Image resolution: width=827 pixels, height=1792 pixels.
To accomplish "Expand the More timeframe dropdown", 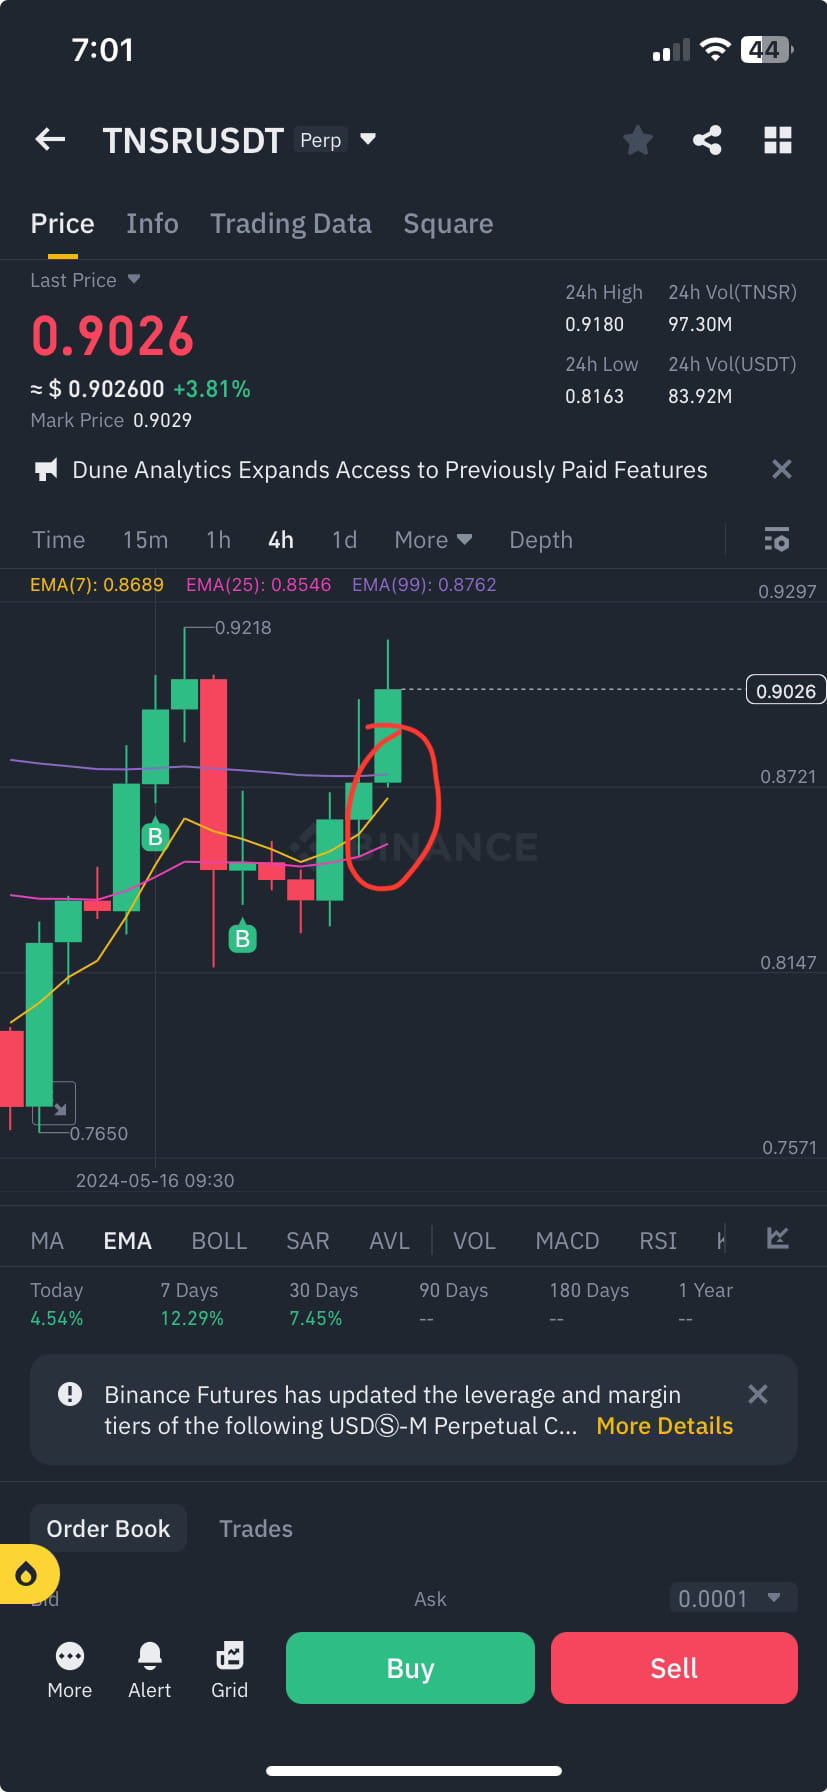I will pos(432,539).
